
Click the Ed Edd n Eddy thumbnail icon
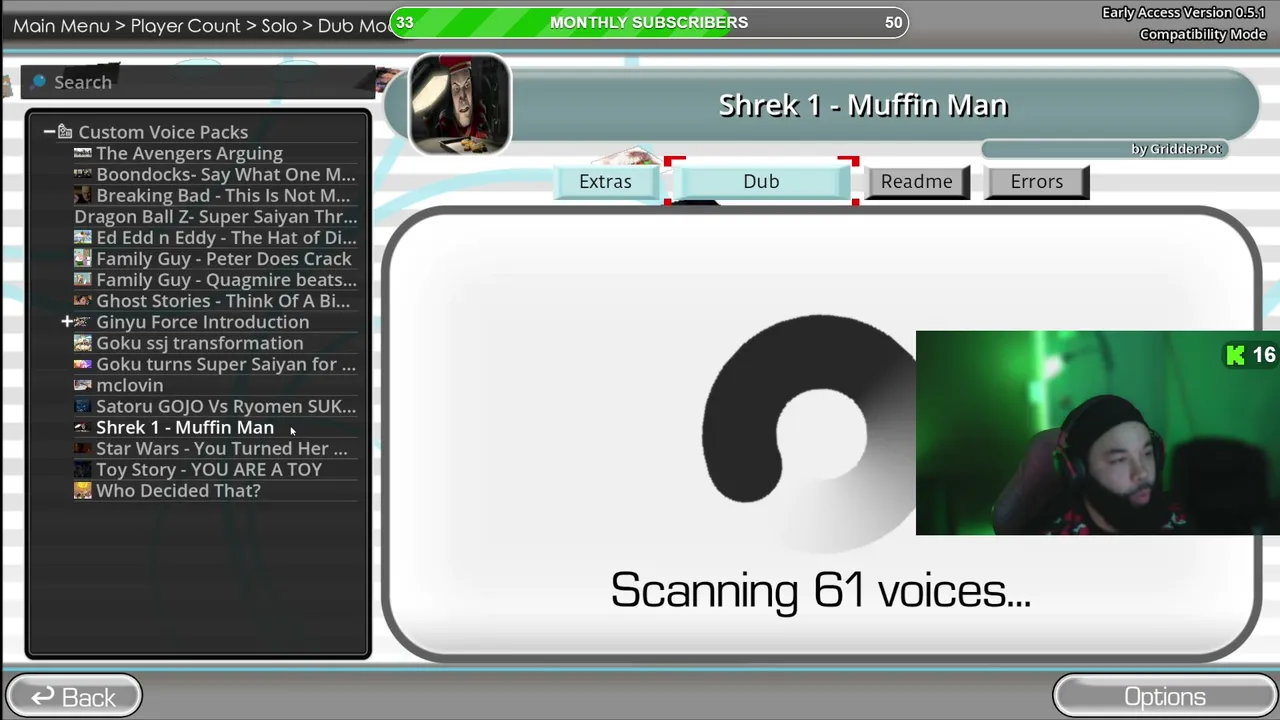(83, 237)
